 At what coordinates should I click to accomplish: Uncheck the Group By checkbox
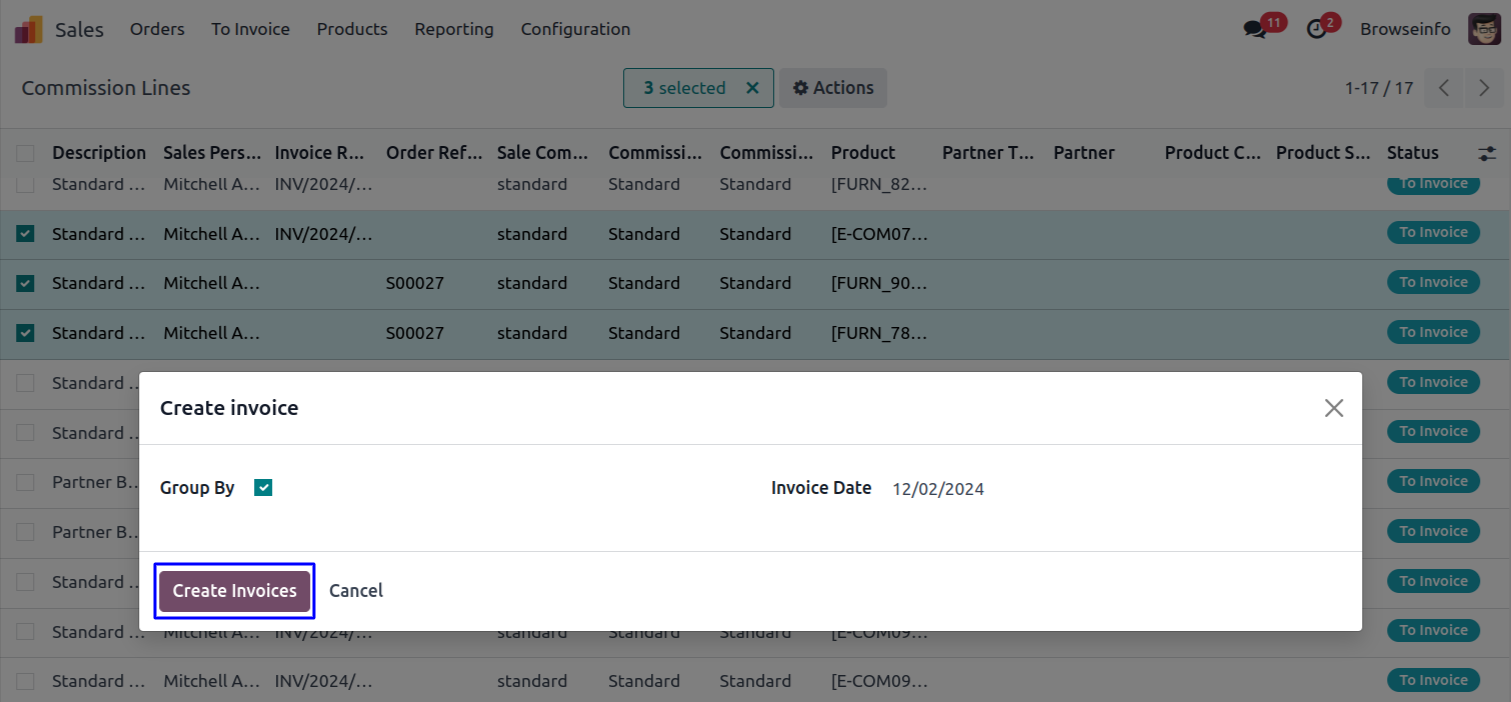coord(263,488)
